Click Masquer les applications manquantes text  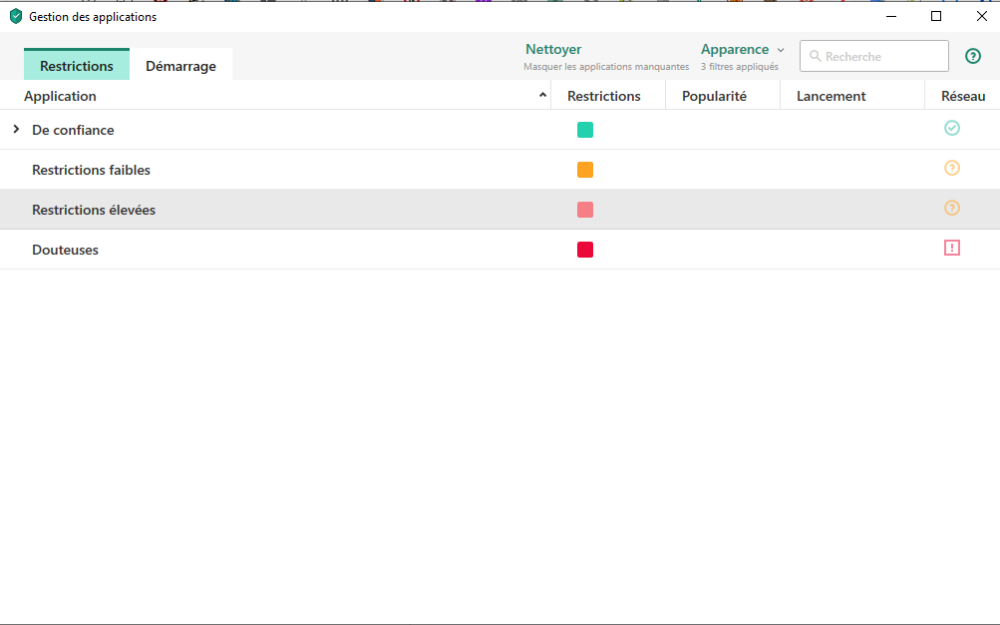(606, 66)
